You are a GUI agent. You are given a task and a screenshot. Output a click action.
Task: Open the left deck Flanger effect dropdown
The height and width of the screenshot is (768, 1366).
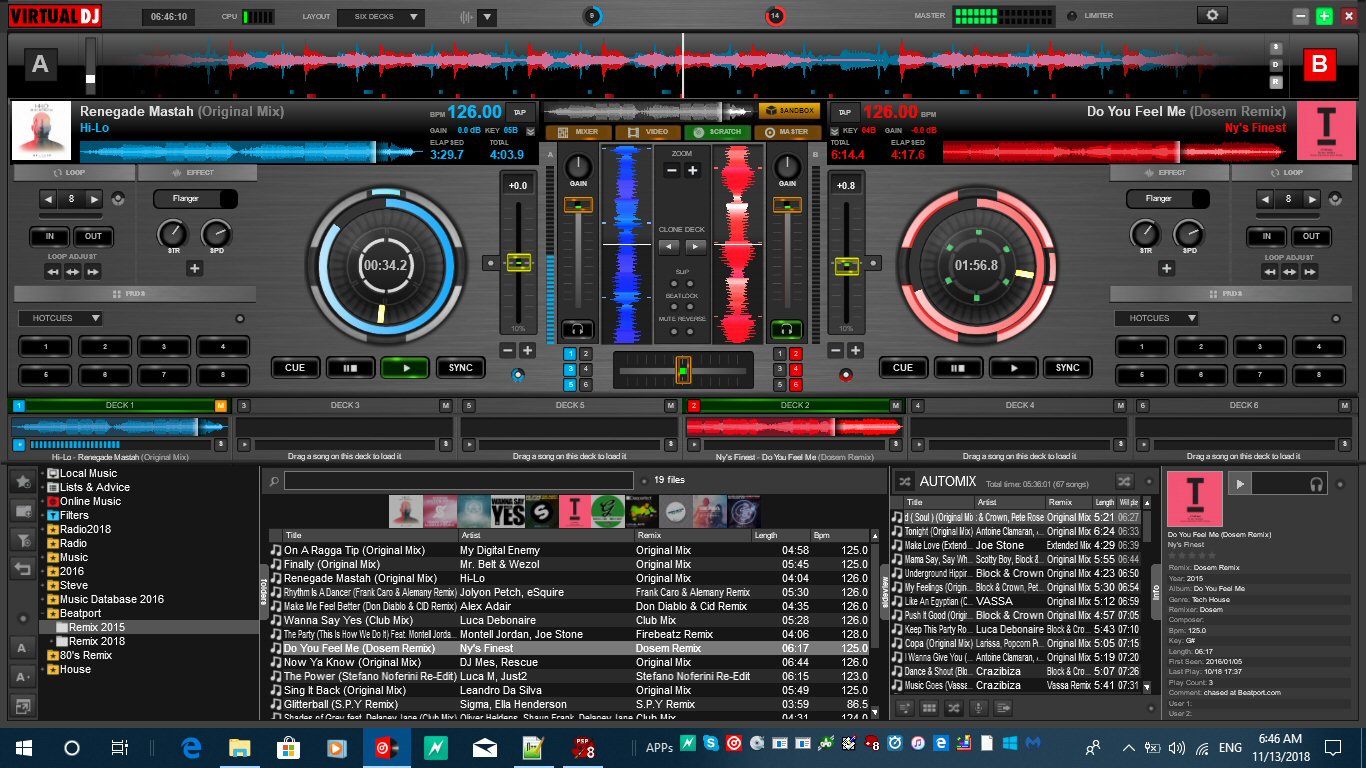tap(196, 198)
